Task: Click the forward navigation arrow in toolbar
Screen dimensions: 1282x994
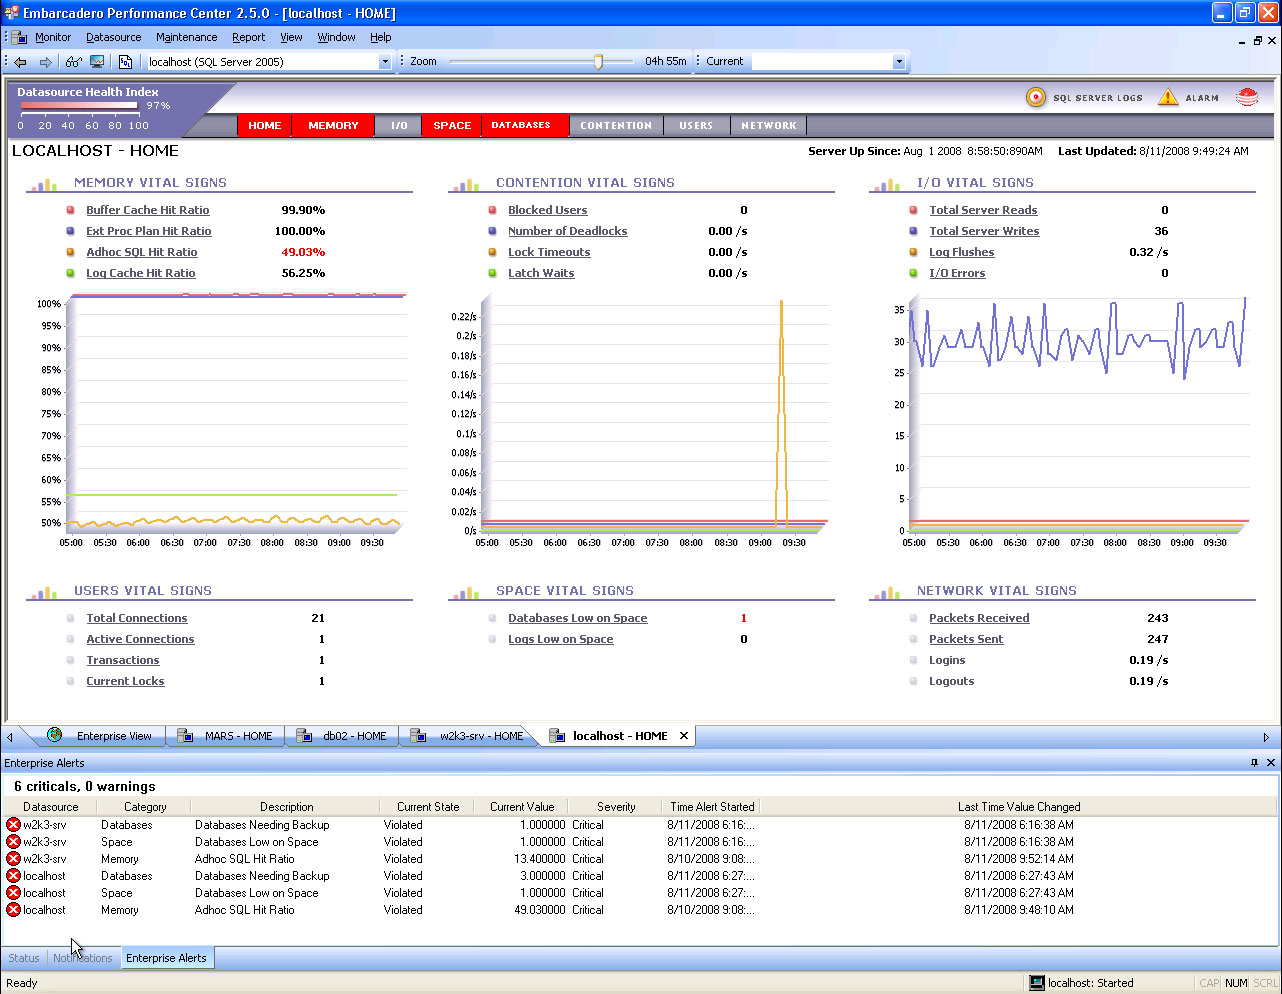Action: click(45, 62)
